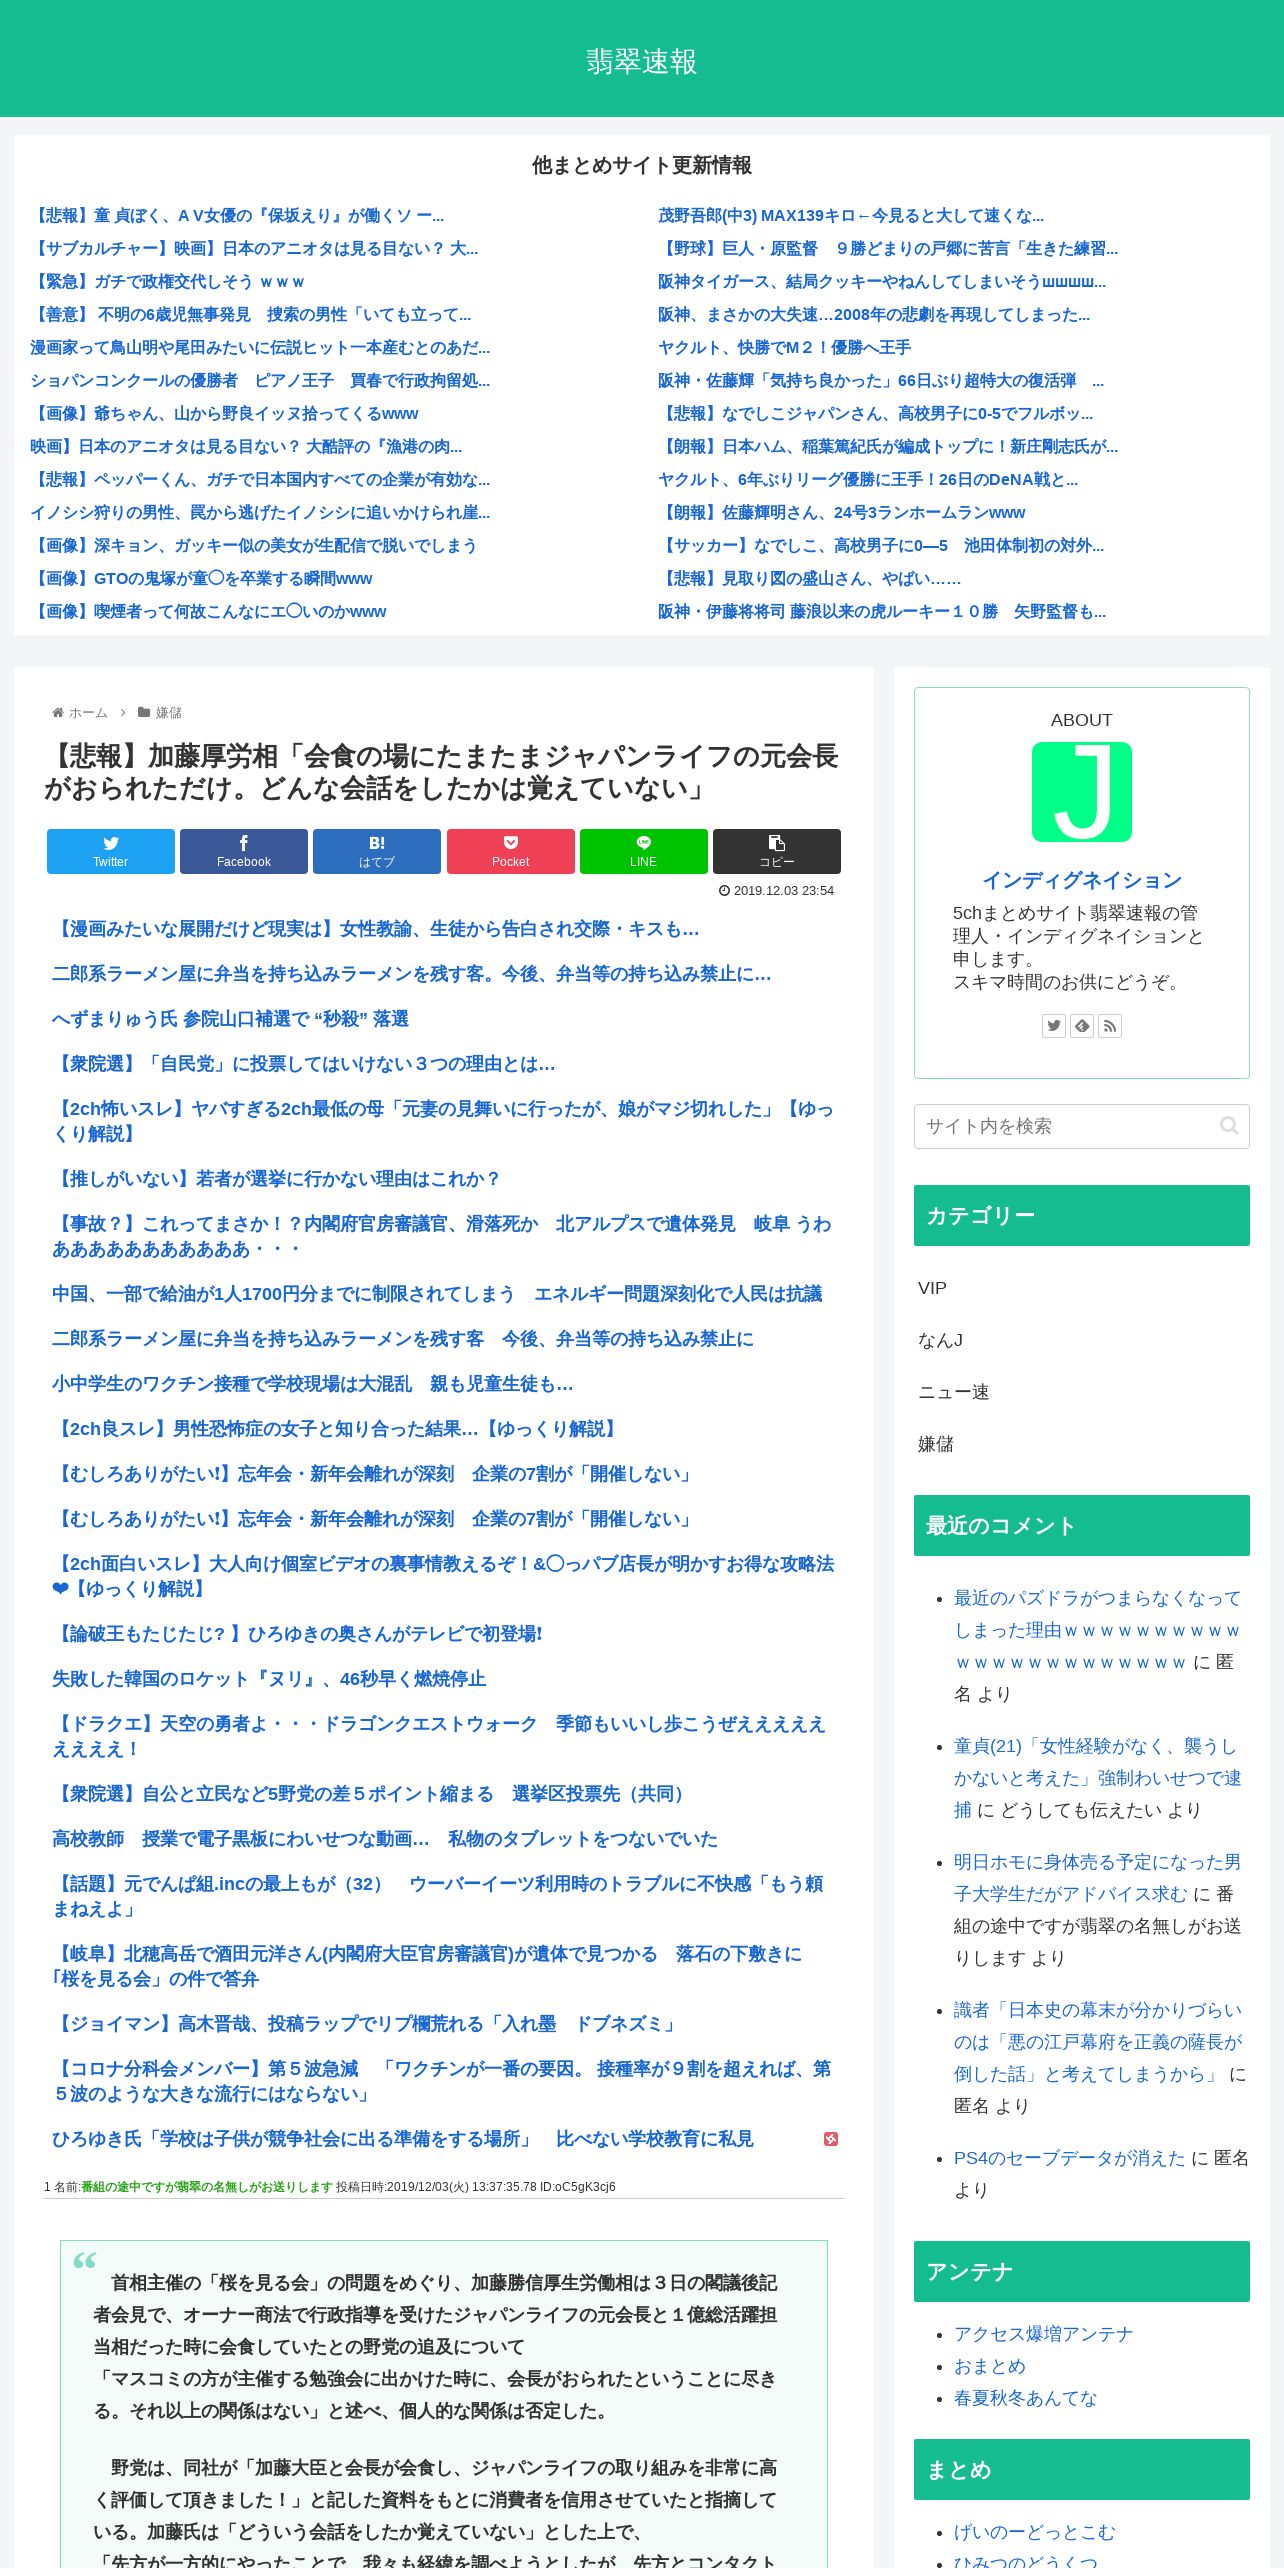Open ショパンコンクールの優勝者 link

pos(260,381)
